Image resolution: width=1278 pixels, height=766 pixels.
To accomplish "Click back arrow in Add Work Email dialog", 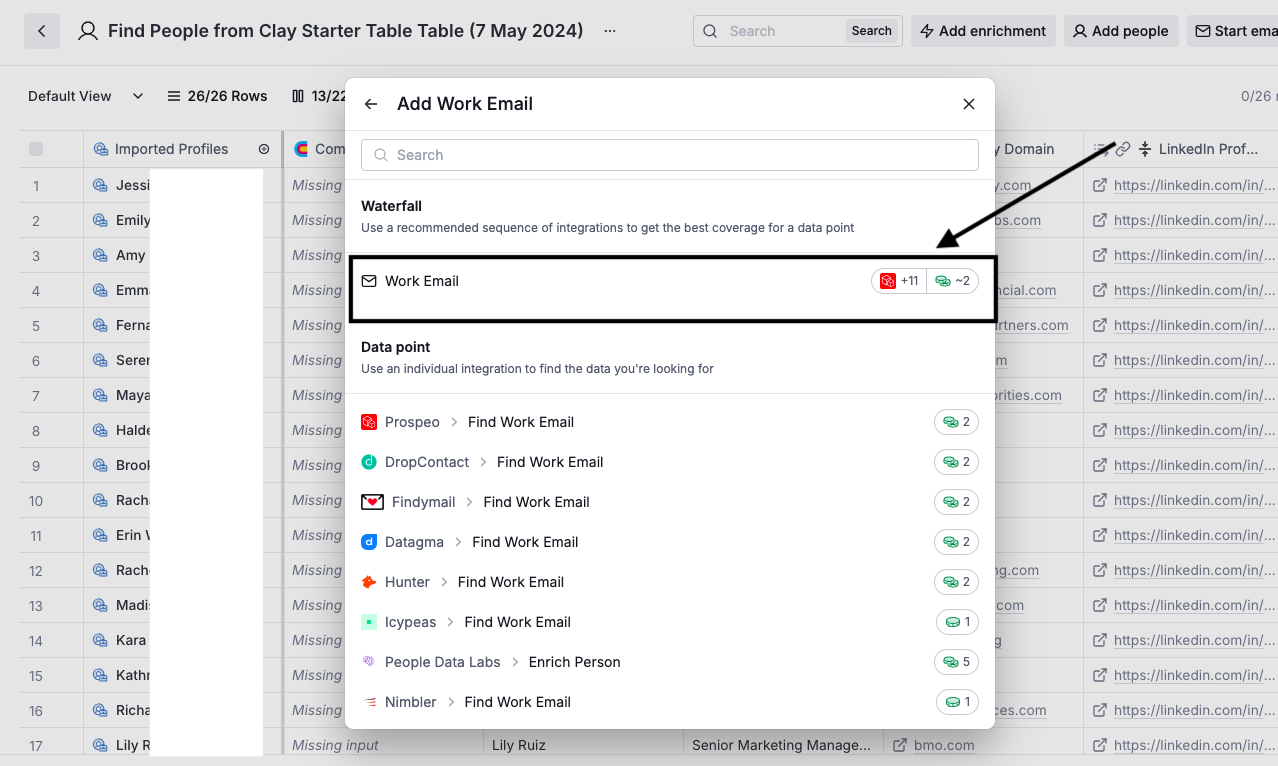I will 371,104.
